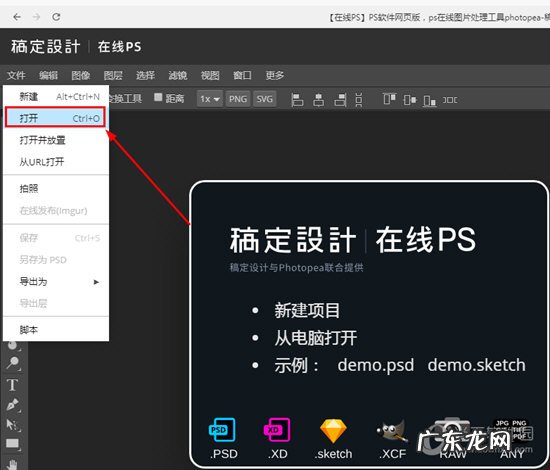This screenshot has width=550, height=470.
Task: Select the Type (T) tool
Action: pos(13,385)
